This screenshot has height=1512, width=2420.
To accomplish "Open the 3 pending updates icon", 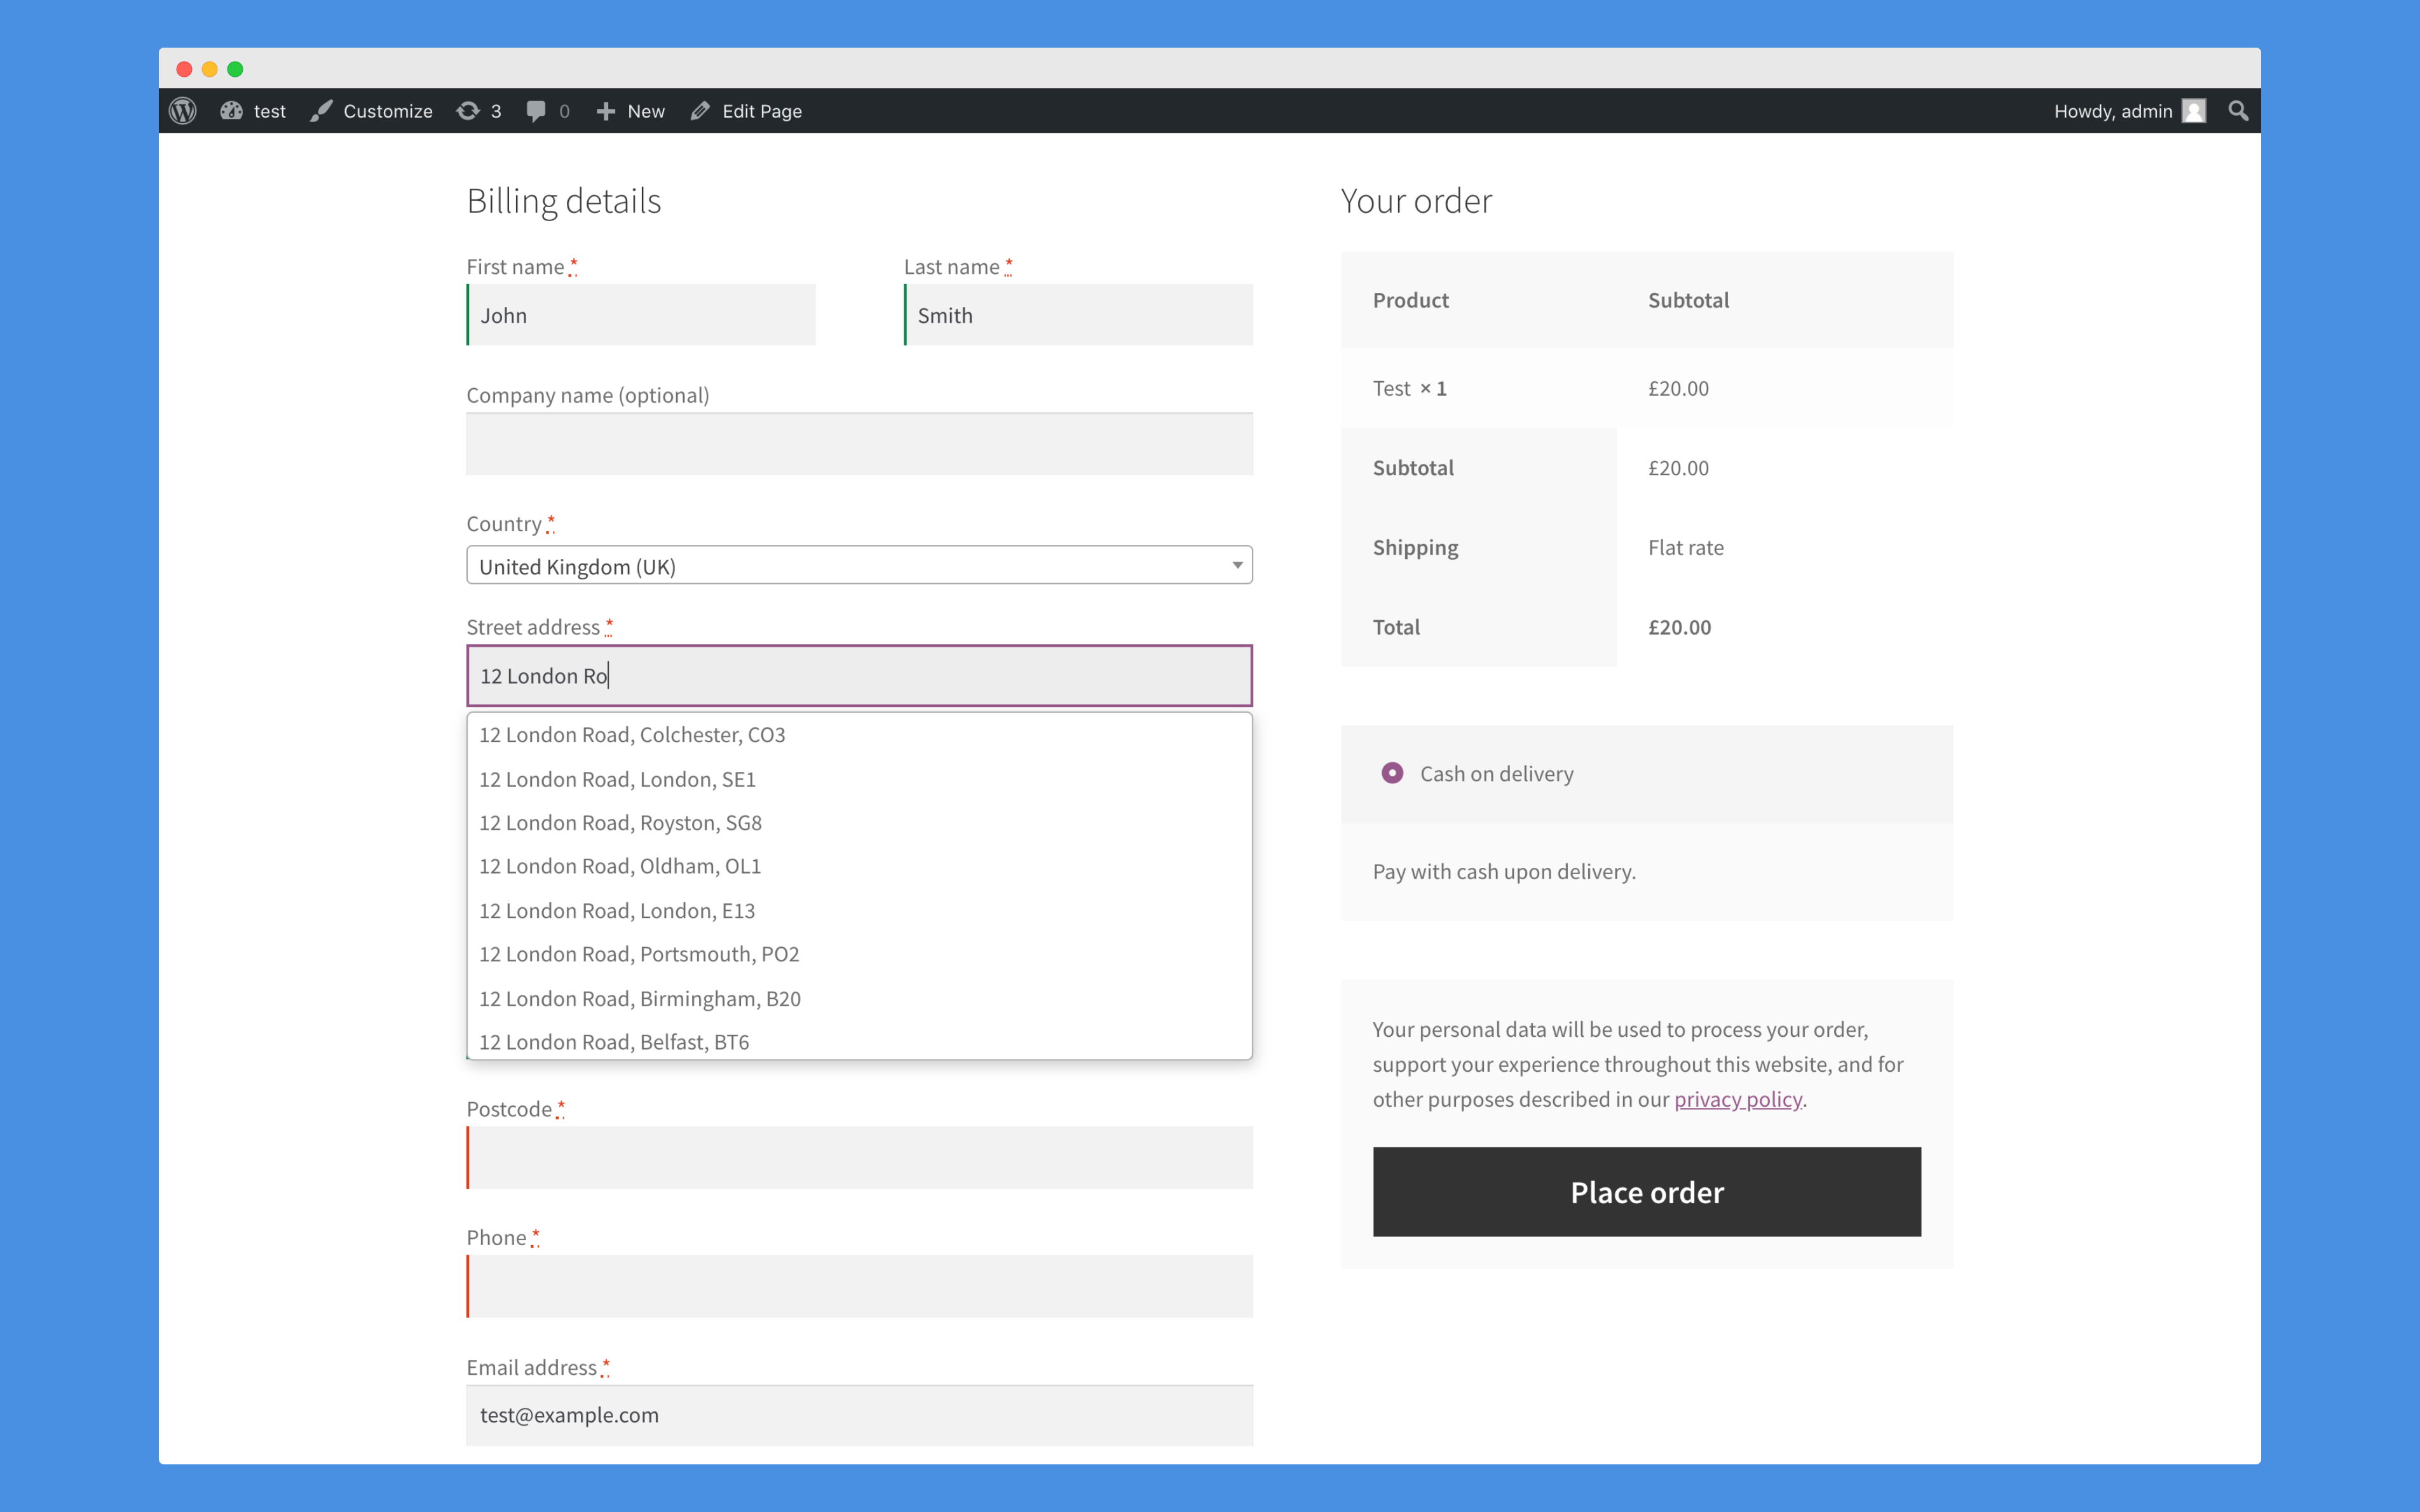I will [x=468, y=111].
